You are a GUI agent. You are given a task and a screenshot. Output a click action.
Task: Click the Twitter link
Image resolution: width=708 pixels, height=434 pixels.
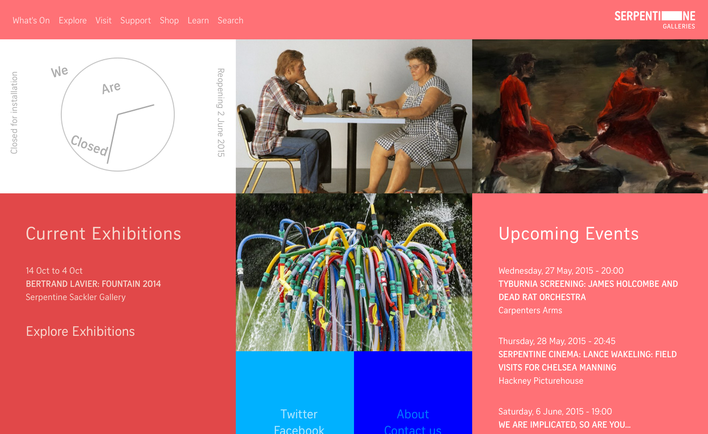pos(299,414)
